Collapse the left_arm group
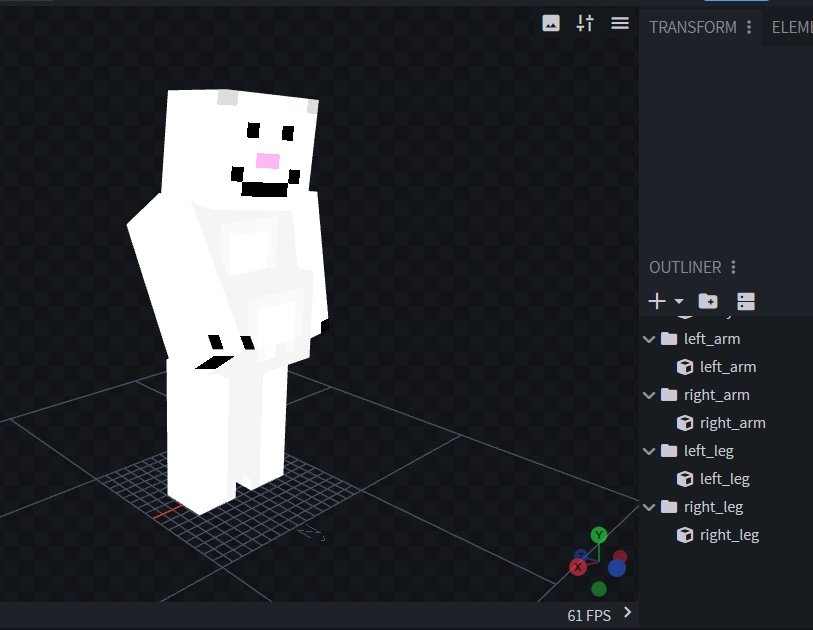Screen dimensions: 813x630 [x=649, y=339]
